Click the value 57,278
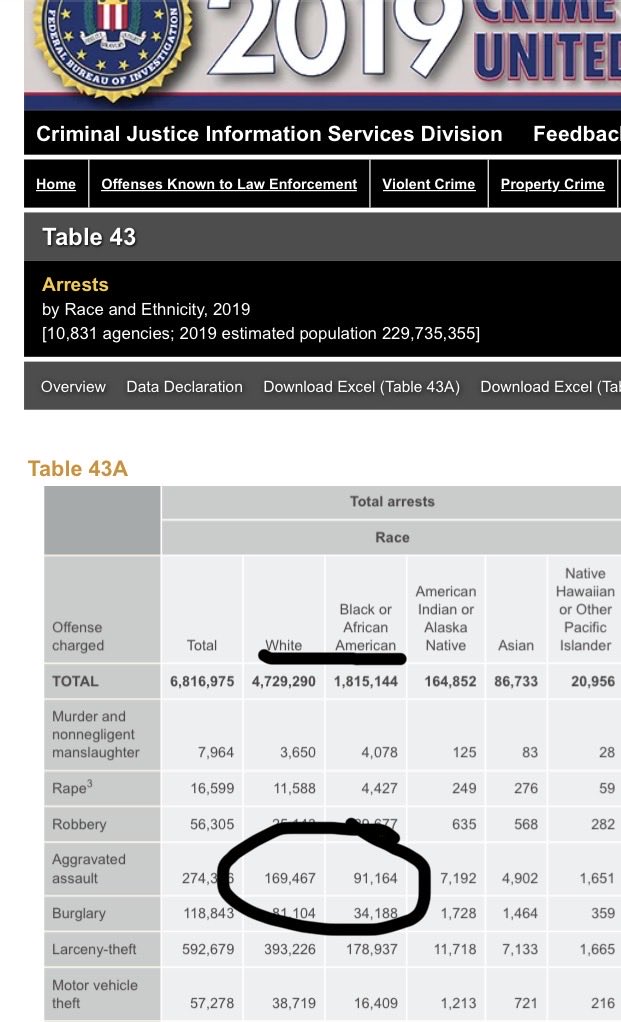Viewport: 621px width, 1022px height. (x=212, y=1003)
